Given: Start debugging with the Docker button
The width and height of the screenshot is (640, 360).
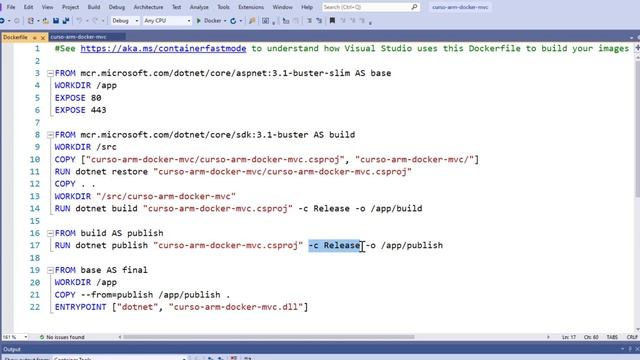Looking at the screenshot, I should click(x=209, y=21).
